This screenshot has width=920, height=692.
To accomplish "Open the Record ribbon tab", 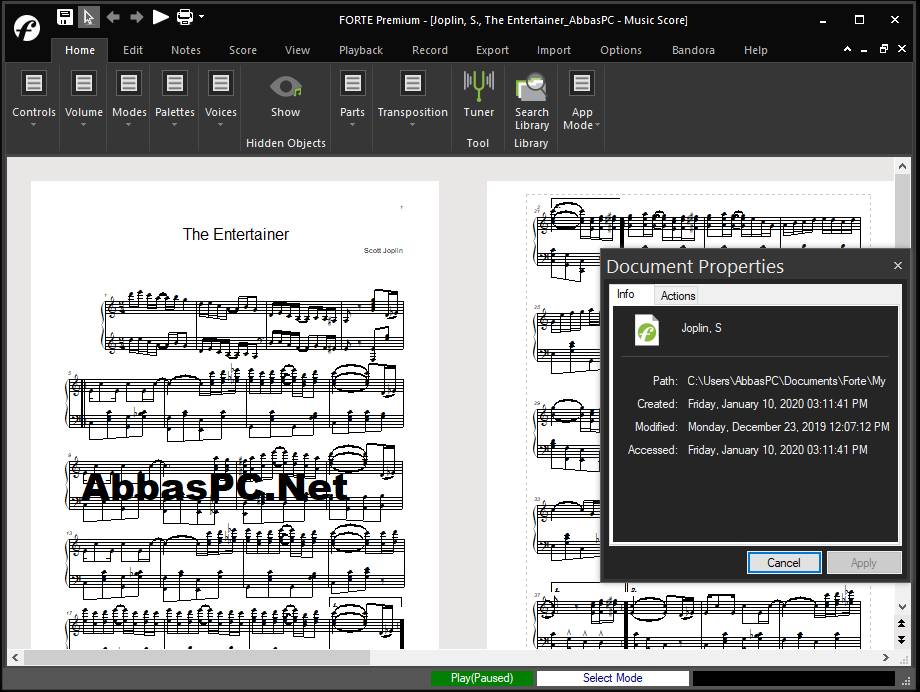I will [x=429, y=50].
